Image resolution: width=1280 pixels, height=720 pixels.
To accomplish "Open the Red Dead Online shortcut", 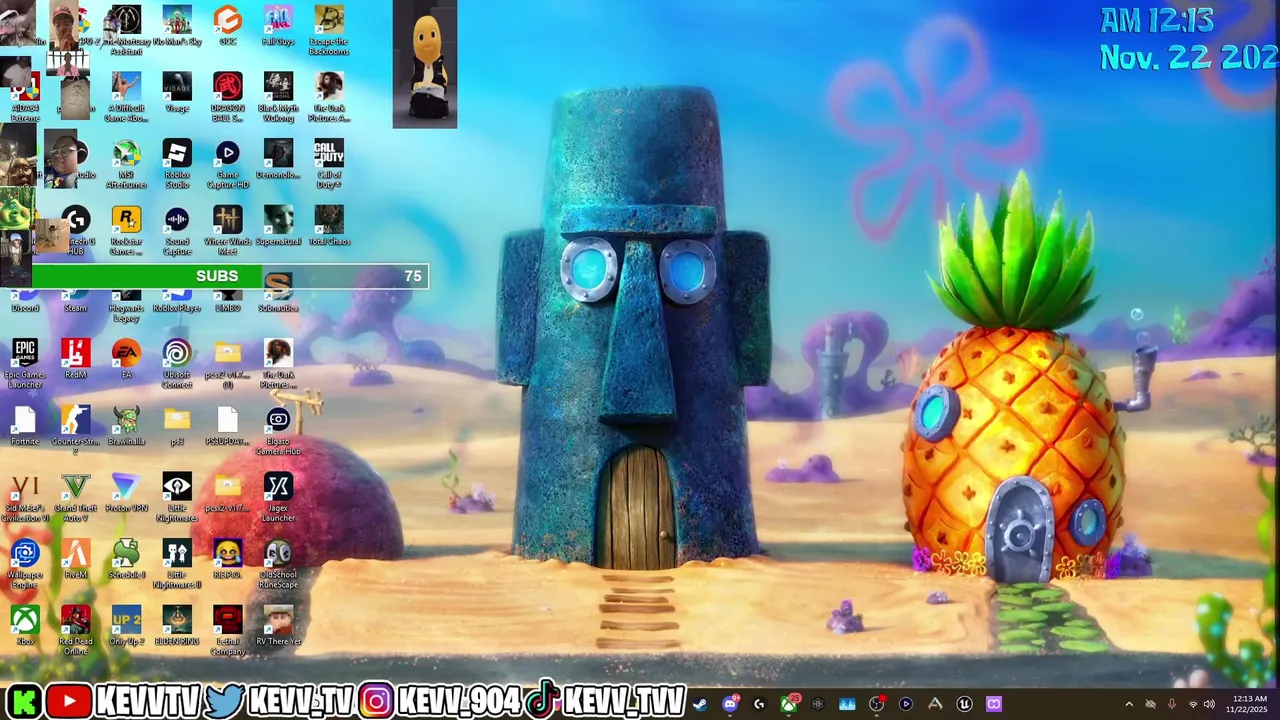I will [x=75, y=631].
